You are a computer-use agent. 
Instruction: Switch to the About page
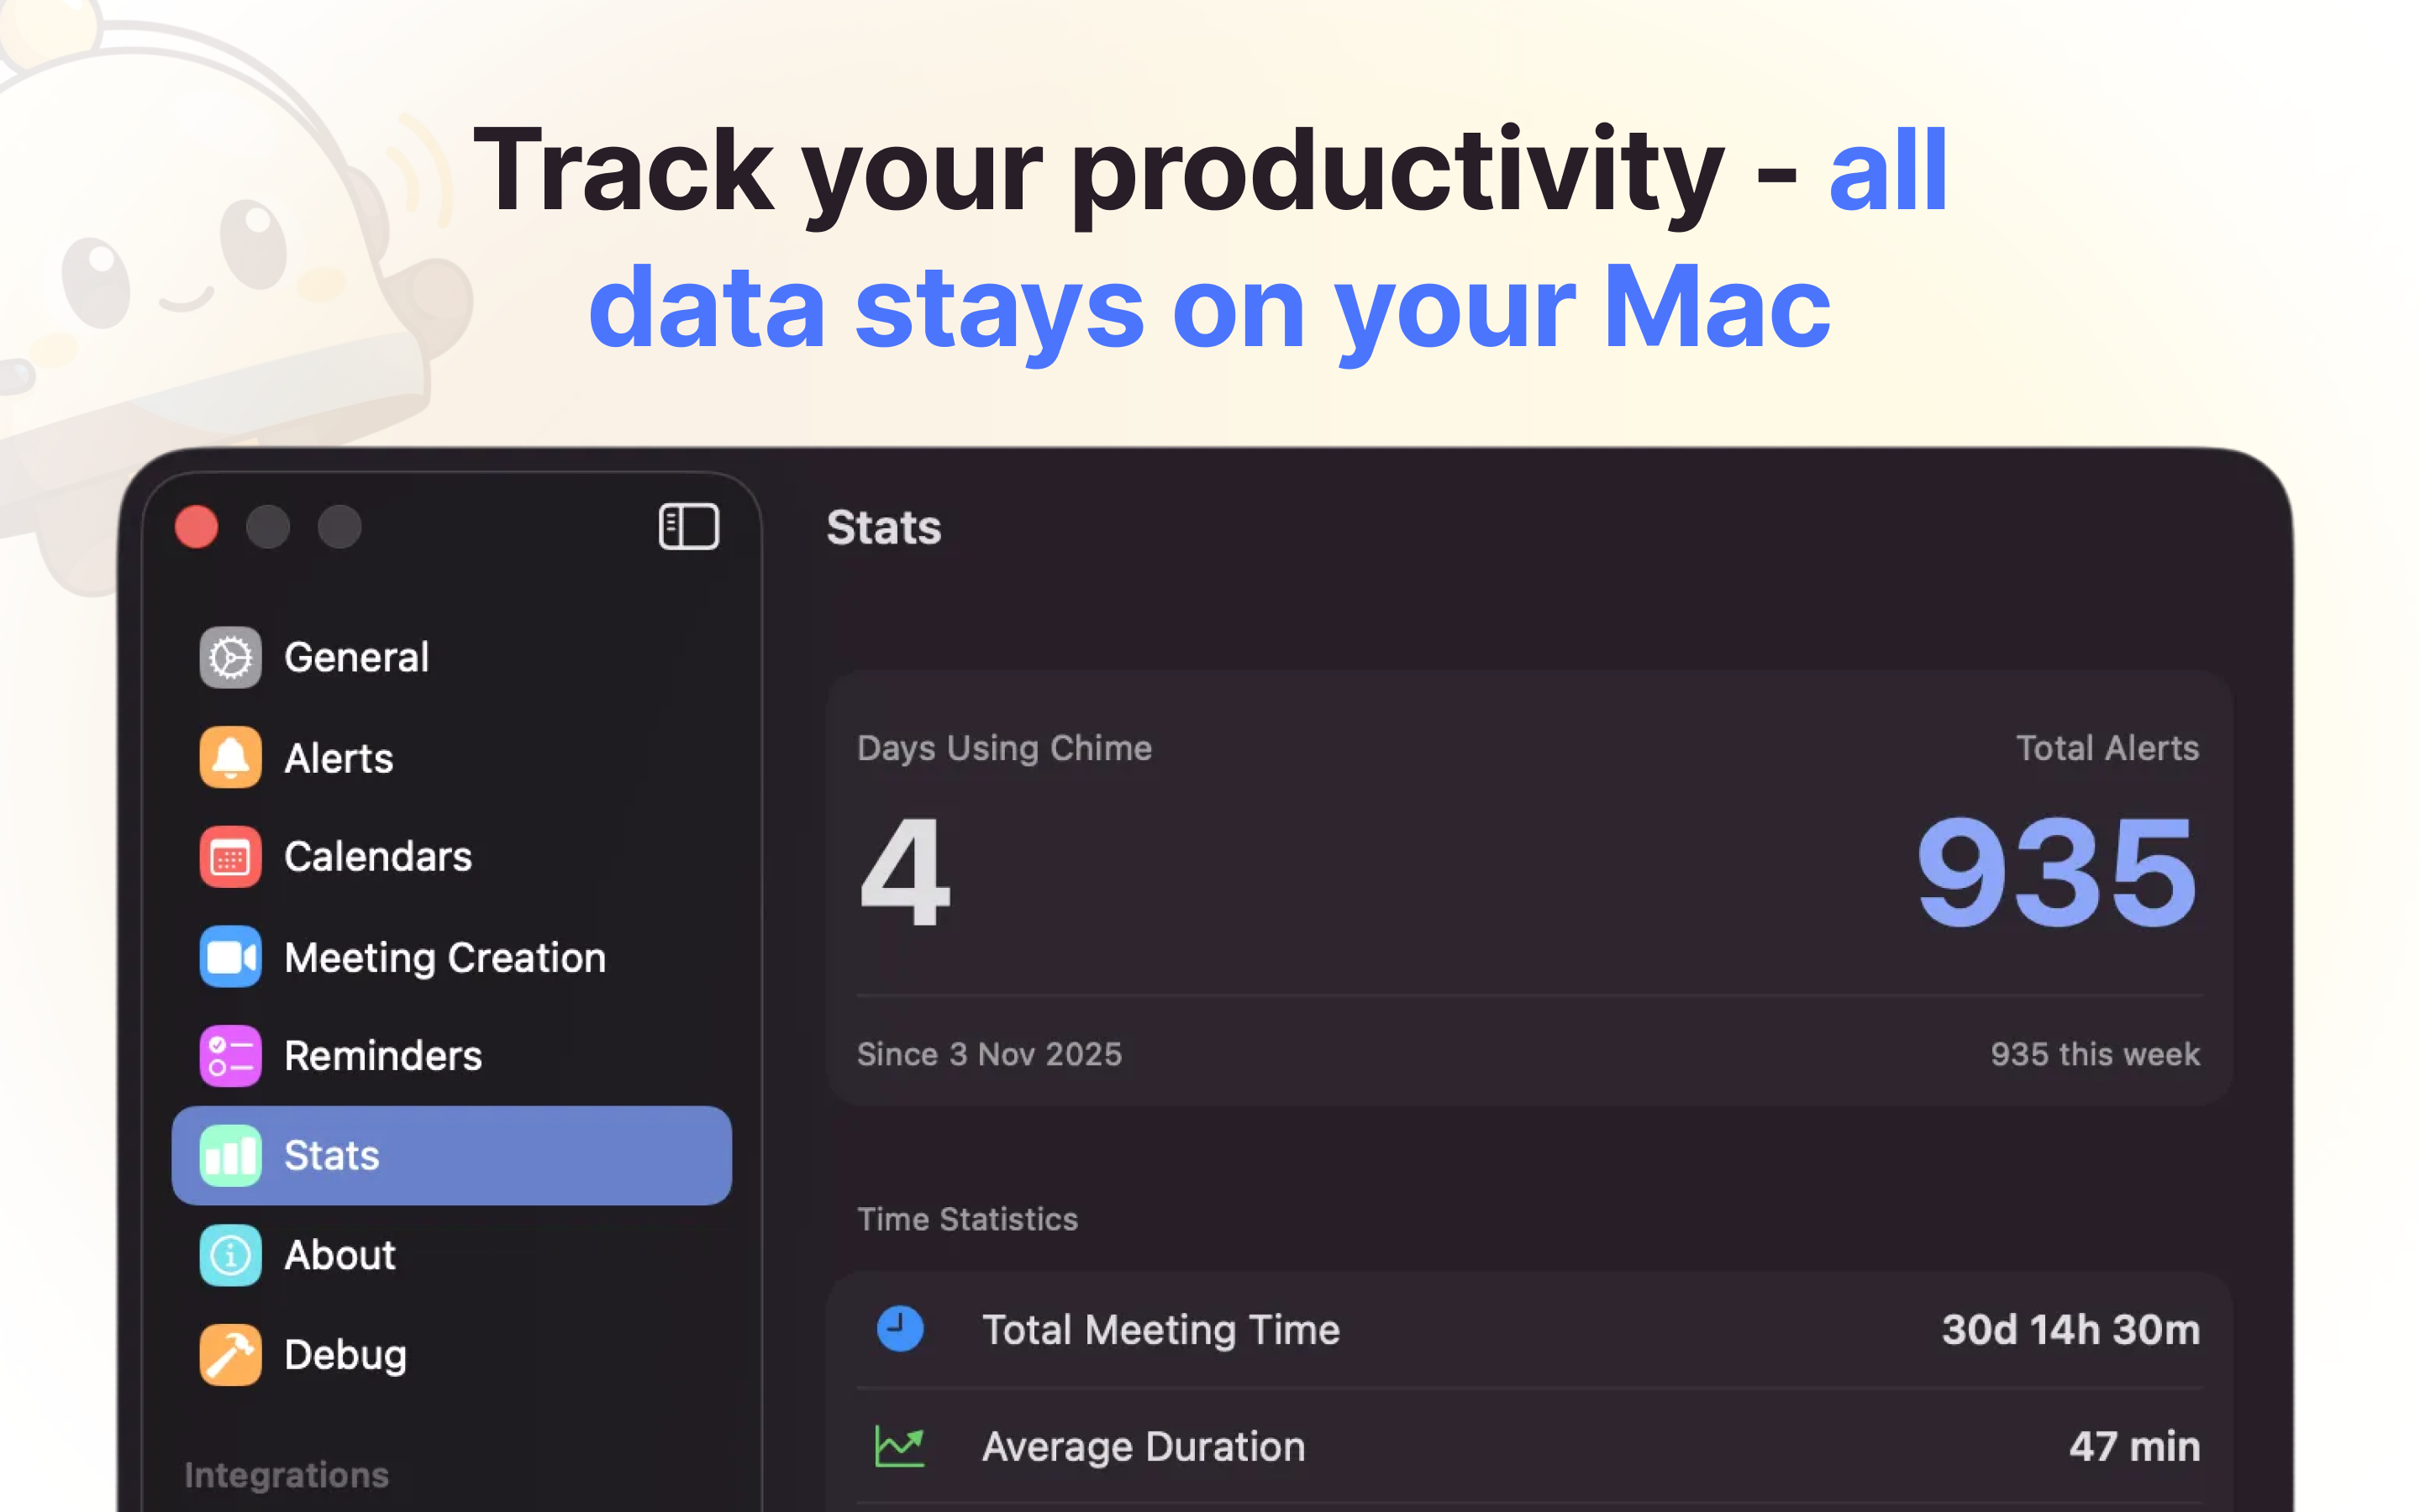[x=340, y=1256]
